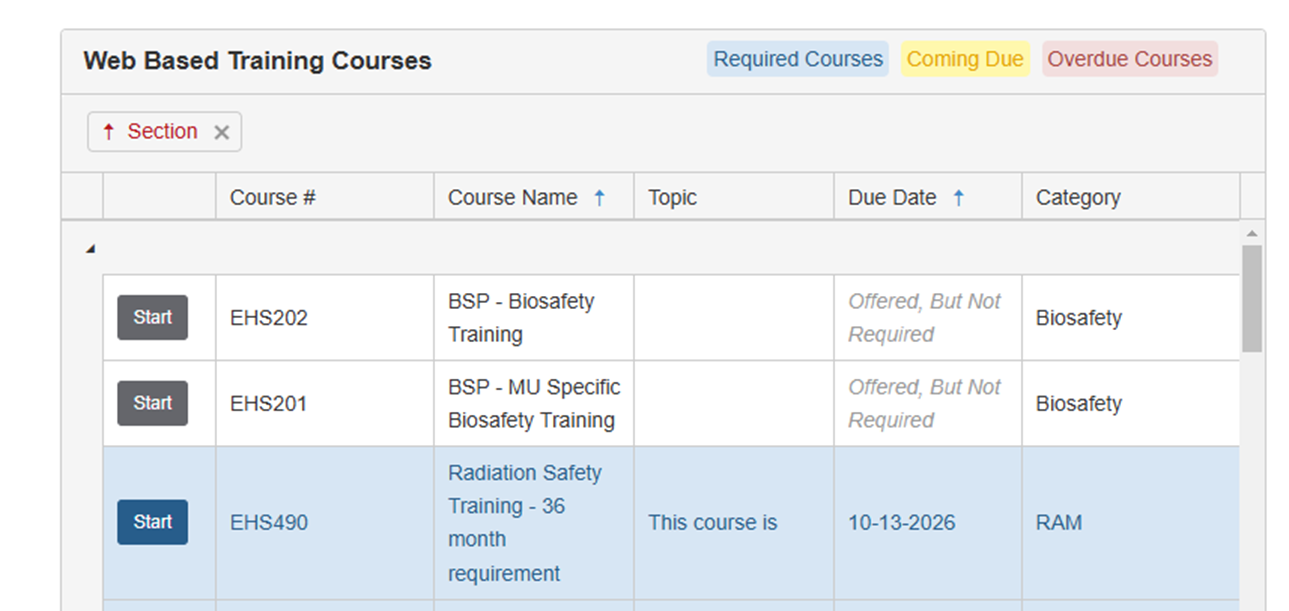Sort by the Category column header
This screenshot has width=1289, height=611.
(x=1078, y=198)
